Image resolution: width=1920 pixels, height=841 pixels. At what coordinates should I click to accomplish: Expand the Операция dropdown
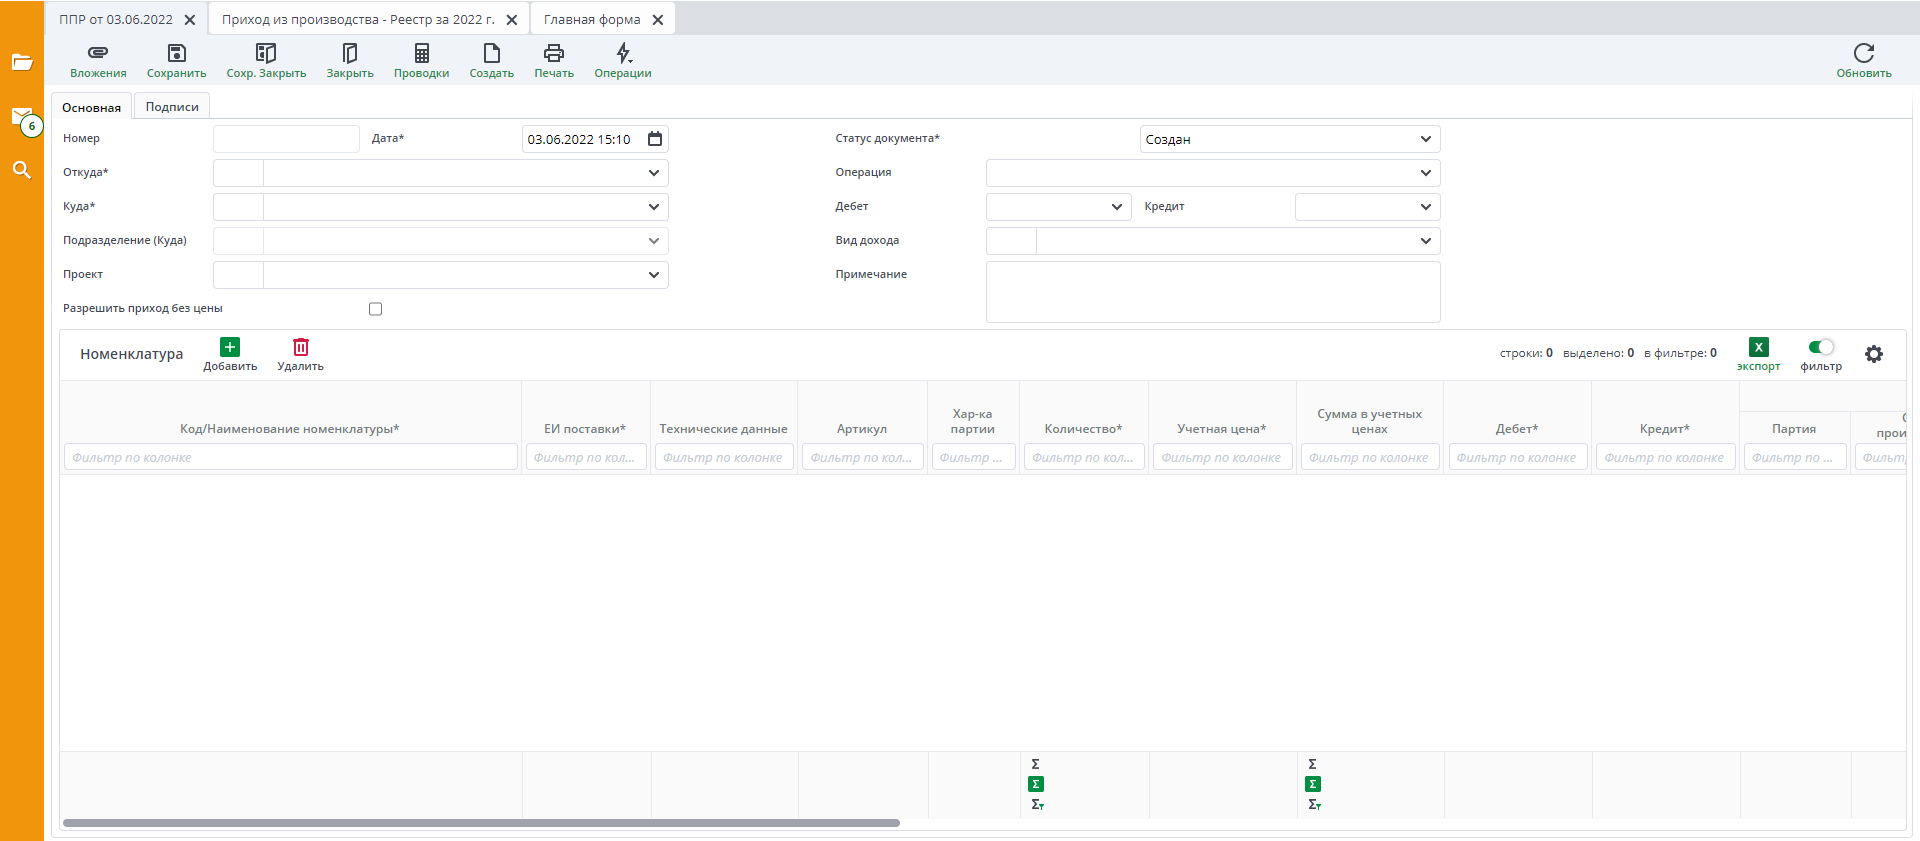(x=1425, y=173)
